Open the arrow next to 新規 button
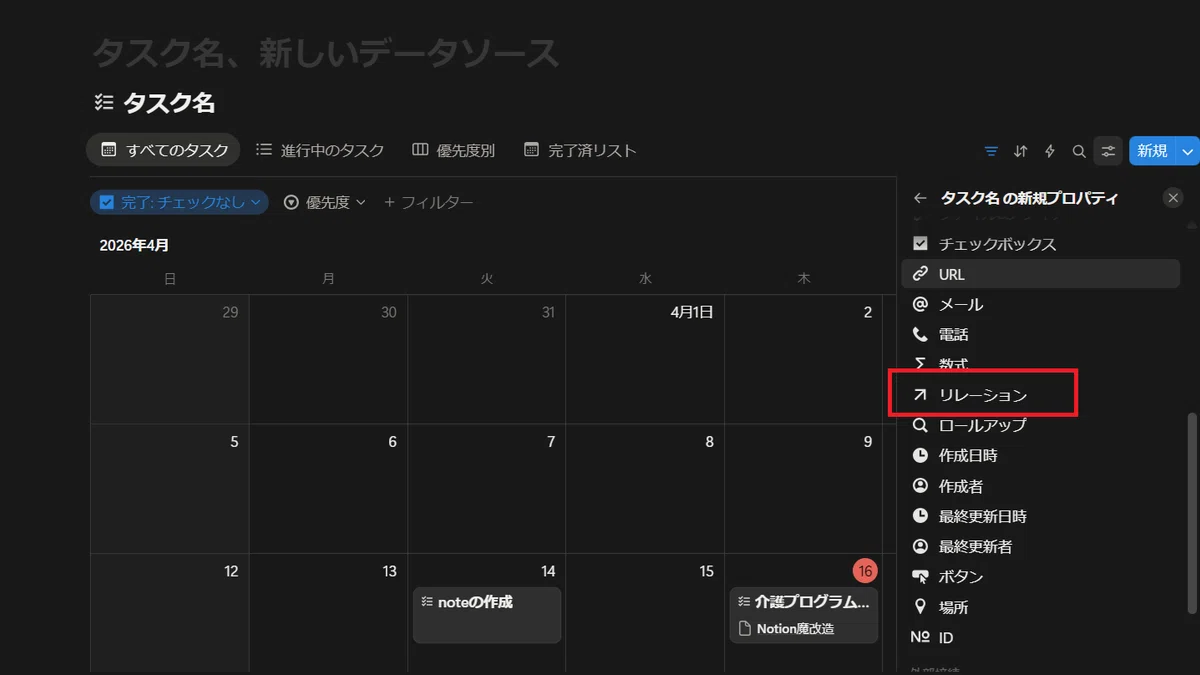The image size is (1200, 675). [x=1188, y=151]
